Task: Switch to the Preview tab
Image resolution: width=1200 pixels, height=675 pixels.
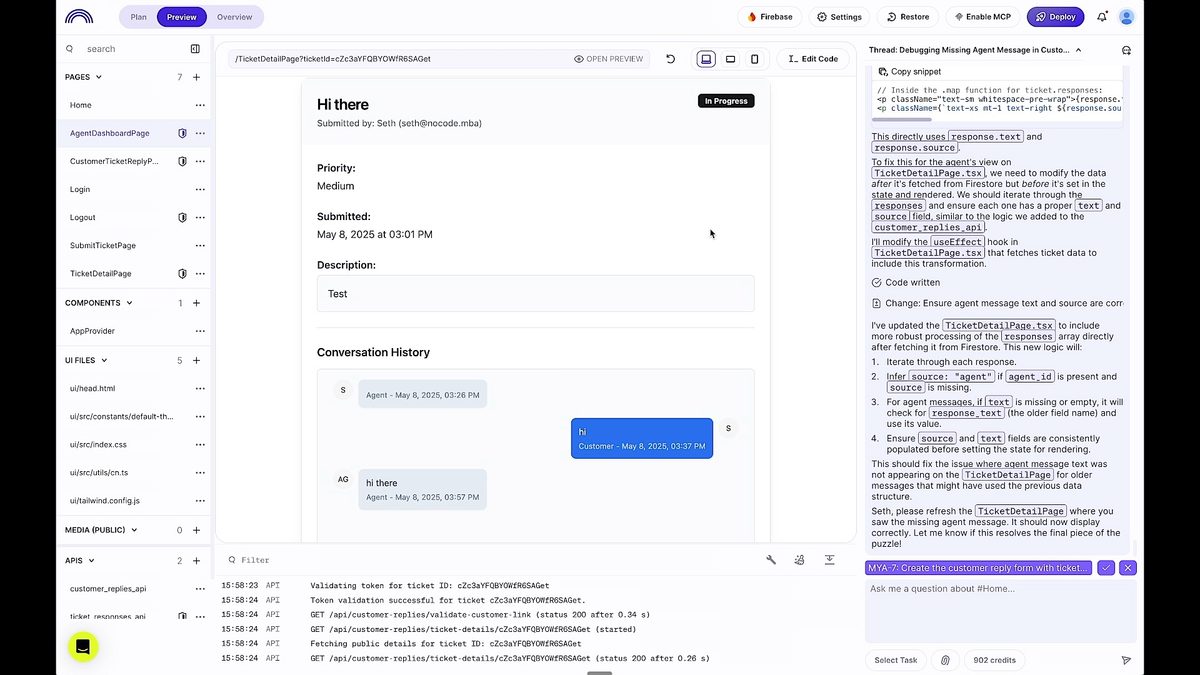Action: click(182, 17)
